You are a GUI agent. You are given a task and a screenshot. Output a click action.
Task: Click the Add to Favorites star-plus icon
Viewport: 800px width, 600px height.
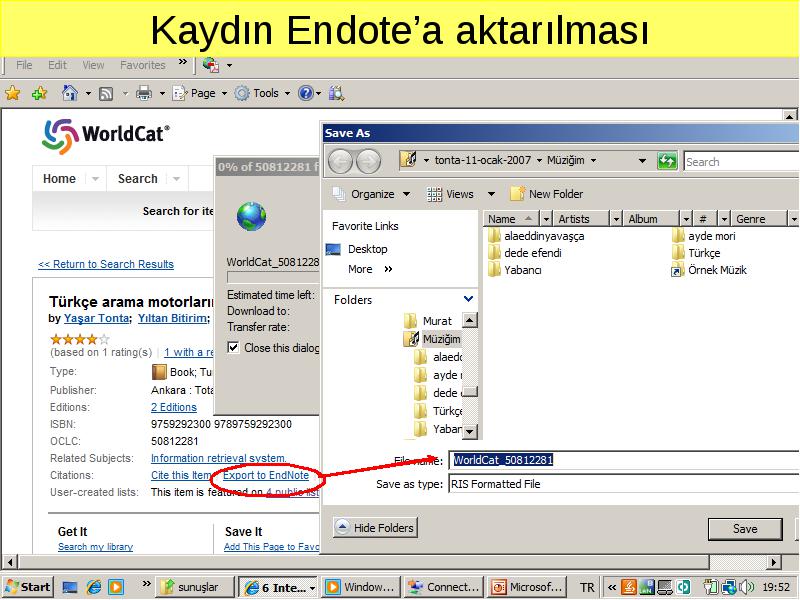coord(39,93)
